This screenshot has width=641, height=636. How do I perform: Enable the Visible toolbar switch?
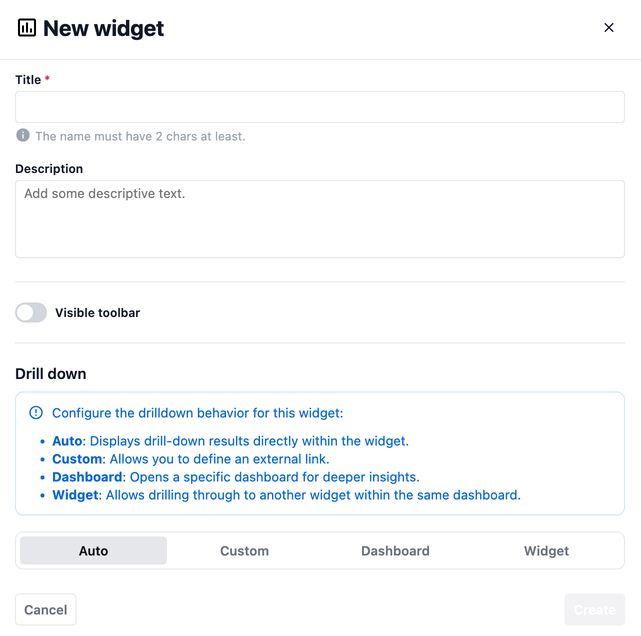31,313
